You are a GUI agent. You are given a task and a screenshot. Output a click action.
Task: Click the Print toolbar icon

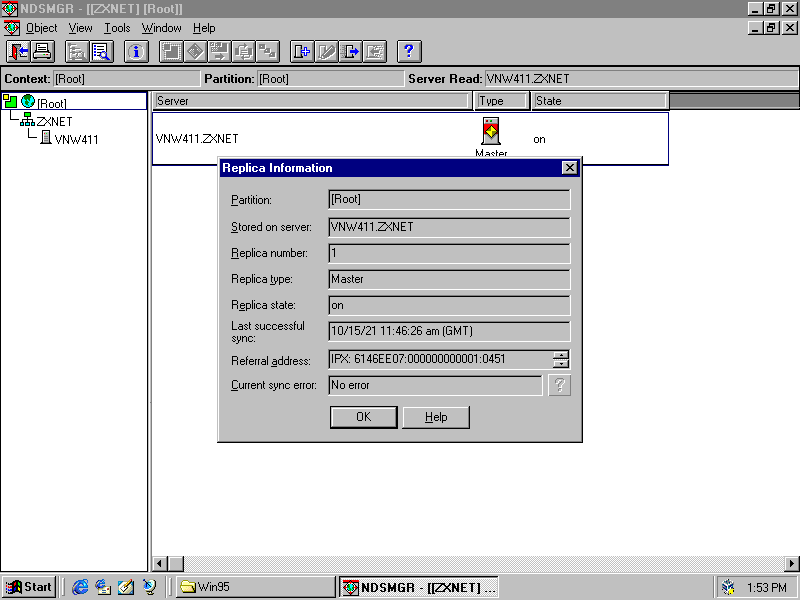(x=43, y=52)
